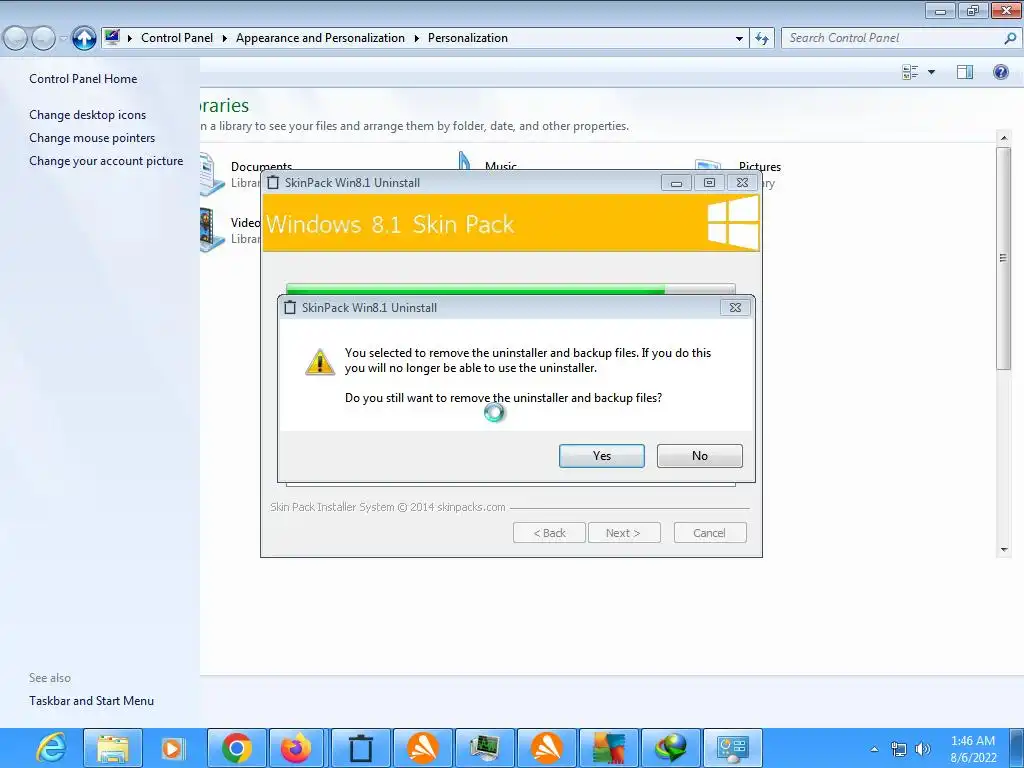Maximize the SkinPack Win8.1 Uninstall wizard window
This screenshot has width=1024, height=768.
(709, 183)
